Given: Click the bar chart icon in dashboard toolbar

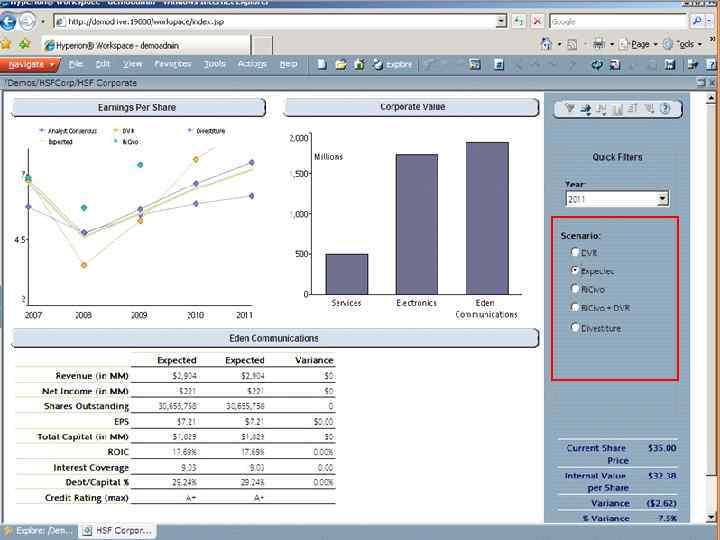Looking at the screenshot, I should [617, 109].
